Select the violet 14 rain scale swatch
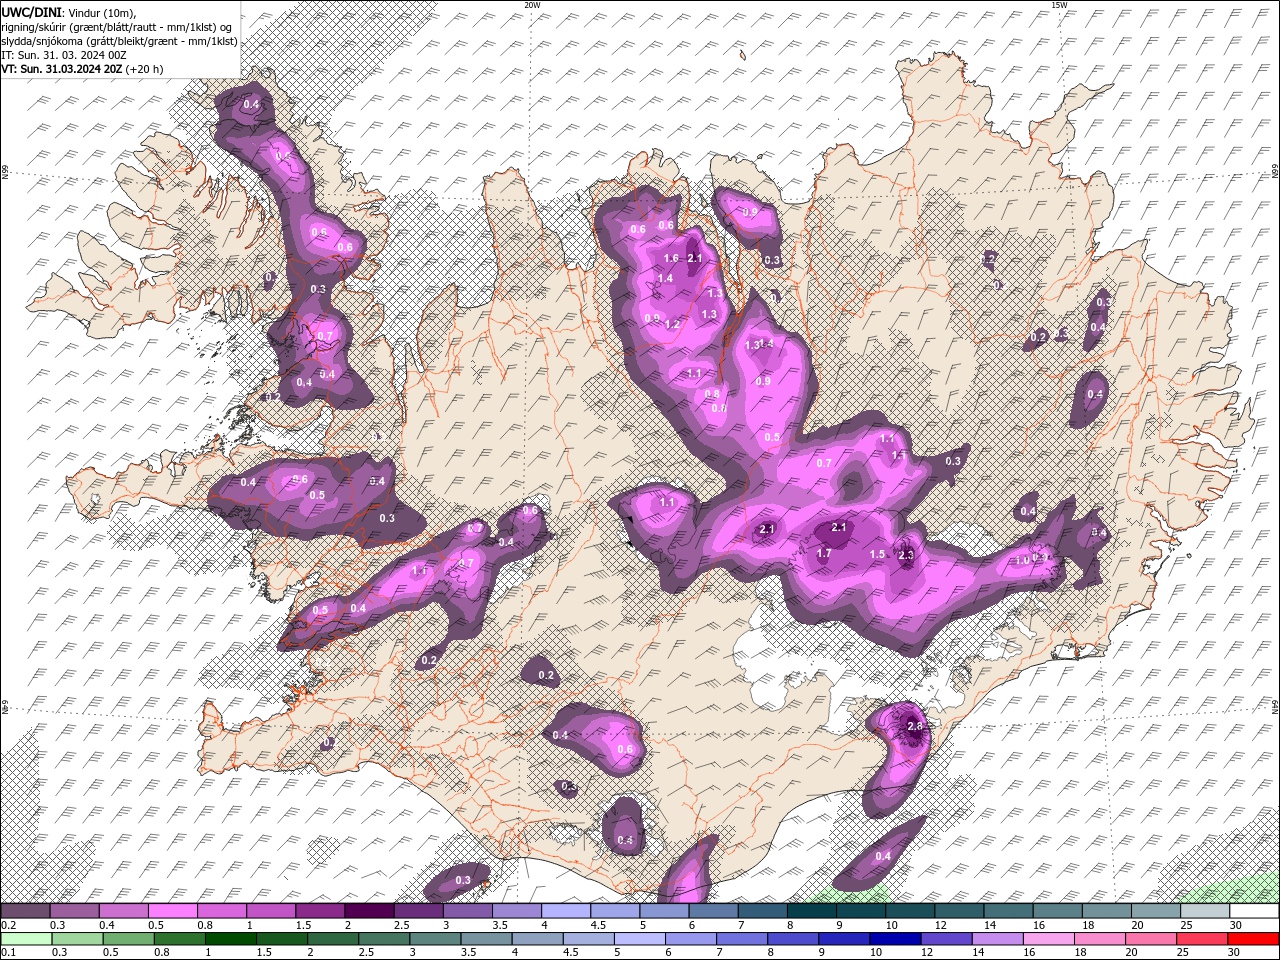The height and width of the screenshot is (960, 1280). pyautogui.click(x=997, y=939)
